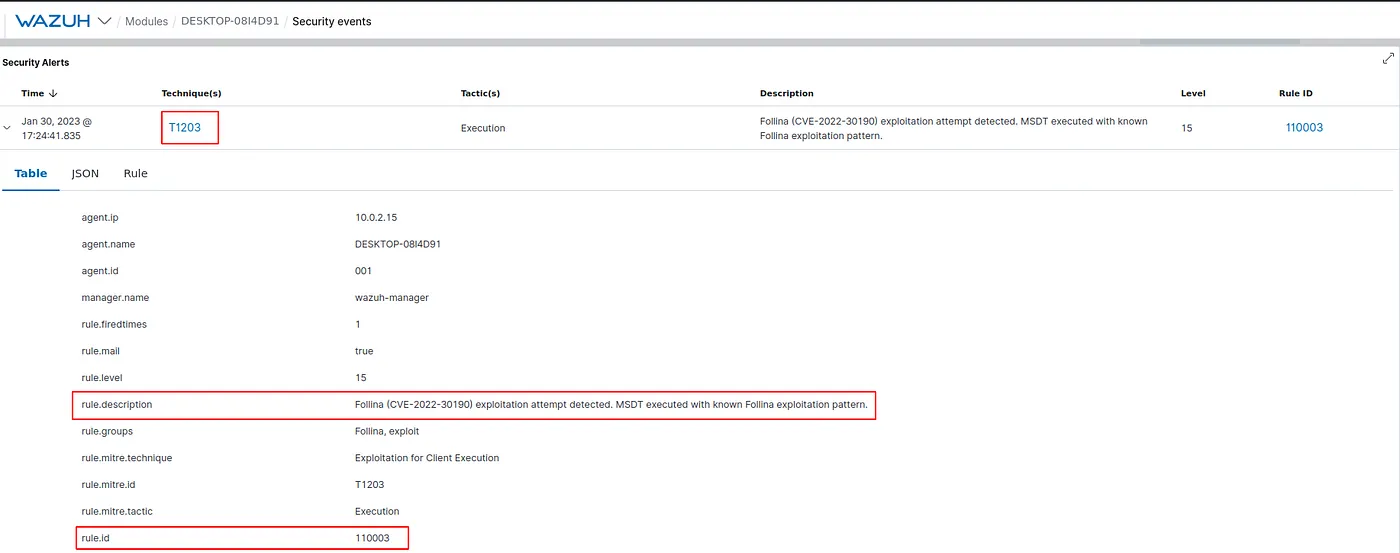Click the agent.name value DESKTOP-08I4D91
The height and width of the screenshot is (553, 1400).
398,244
